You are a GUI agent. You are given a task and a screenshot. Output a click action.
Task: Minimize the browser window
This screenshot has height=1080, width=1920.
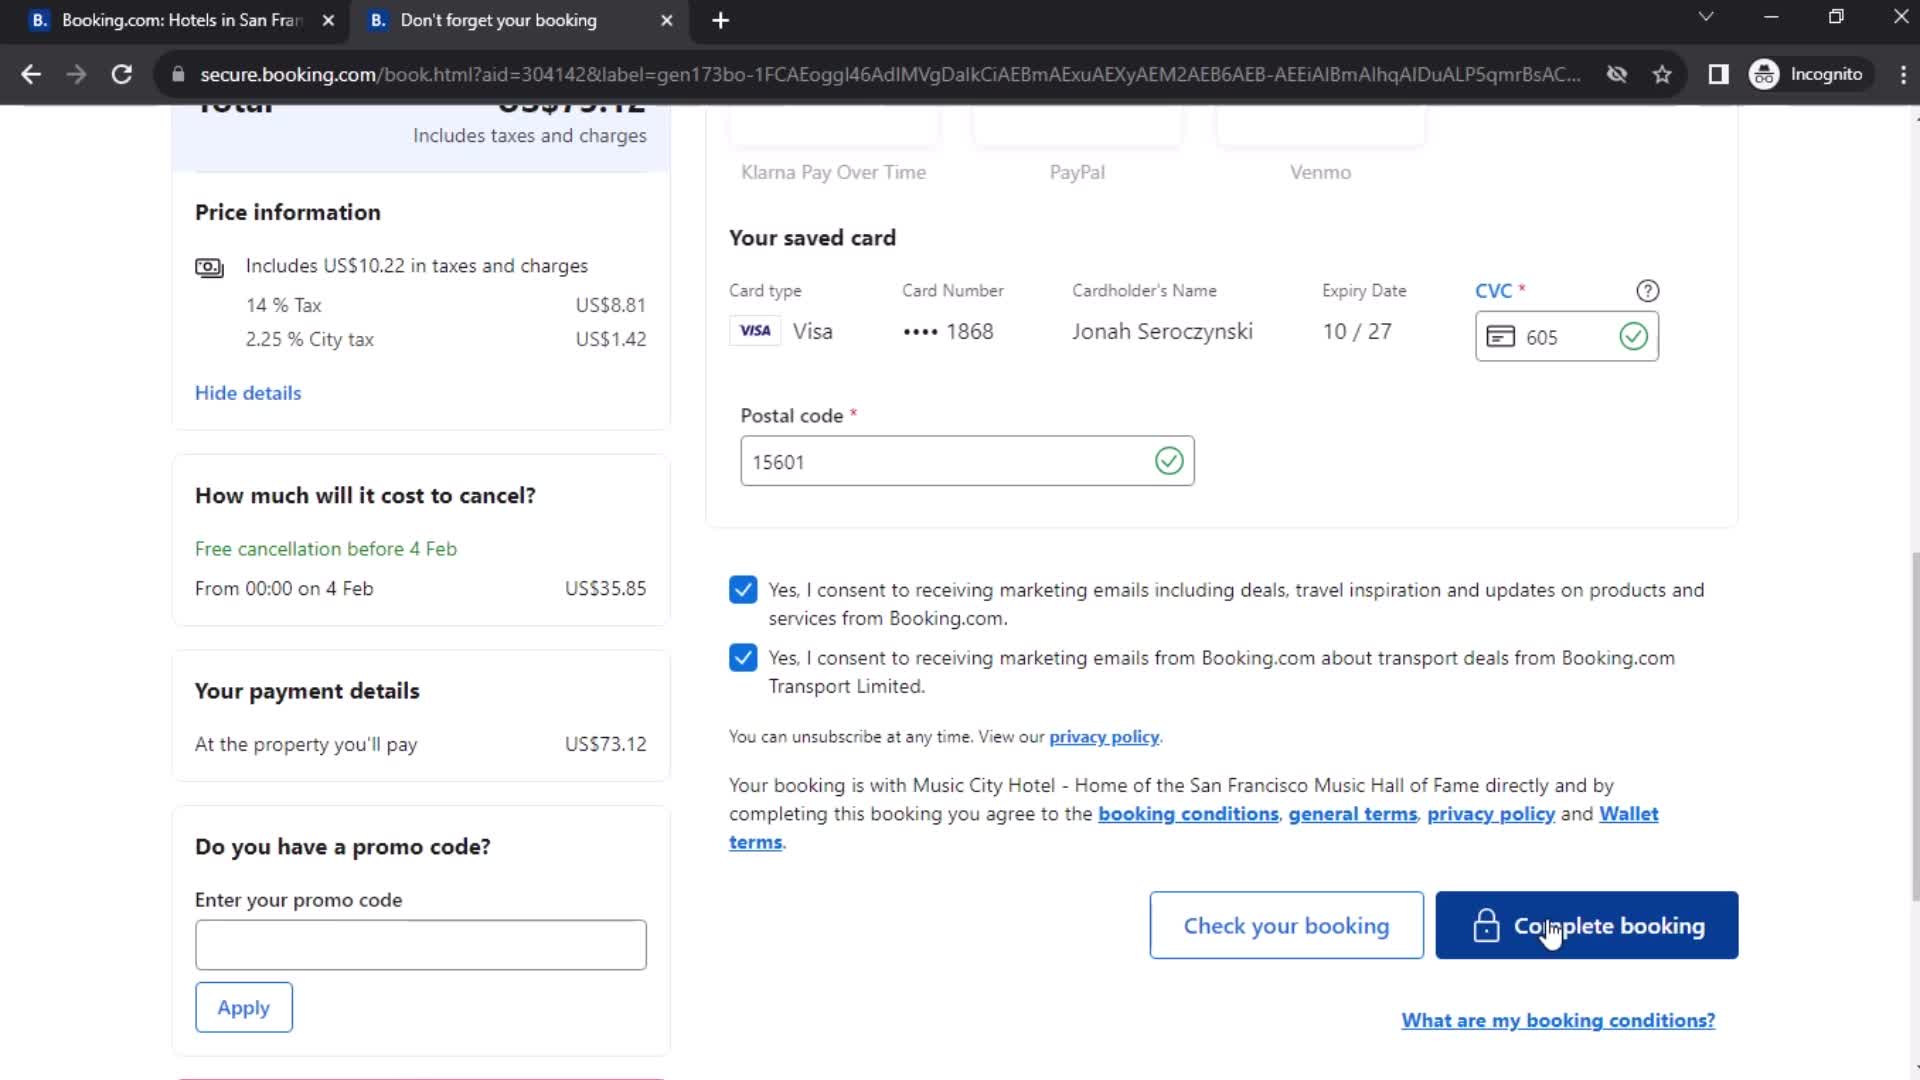(1771, 17)
